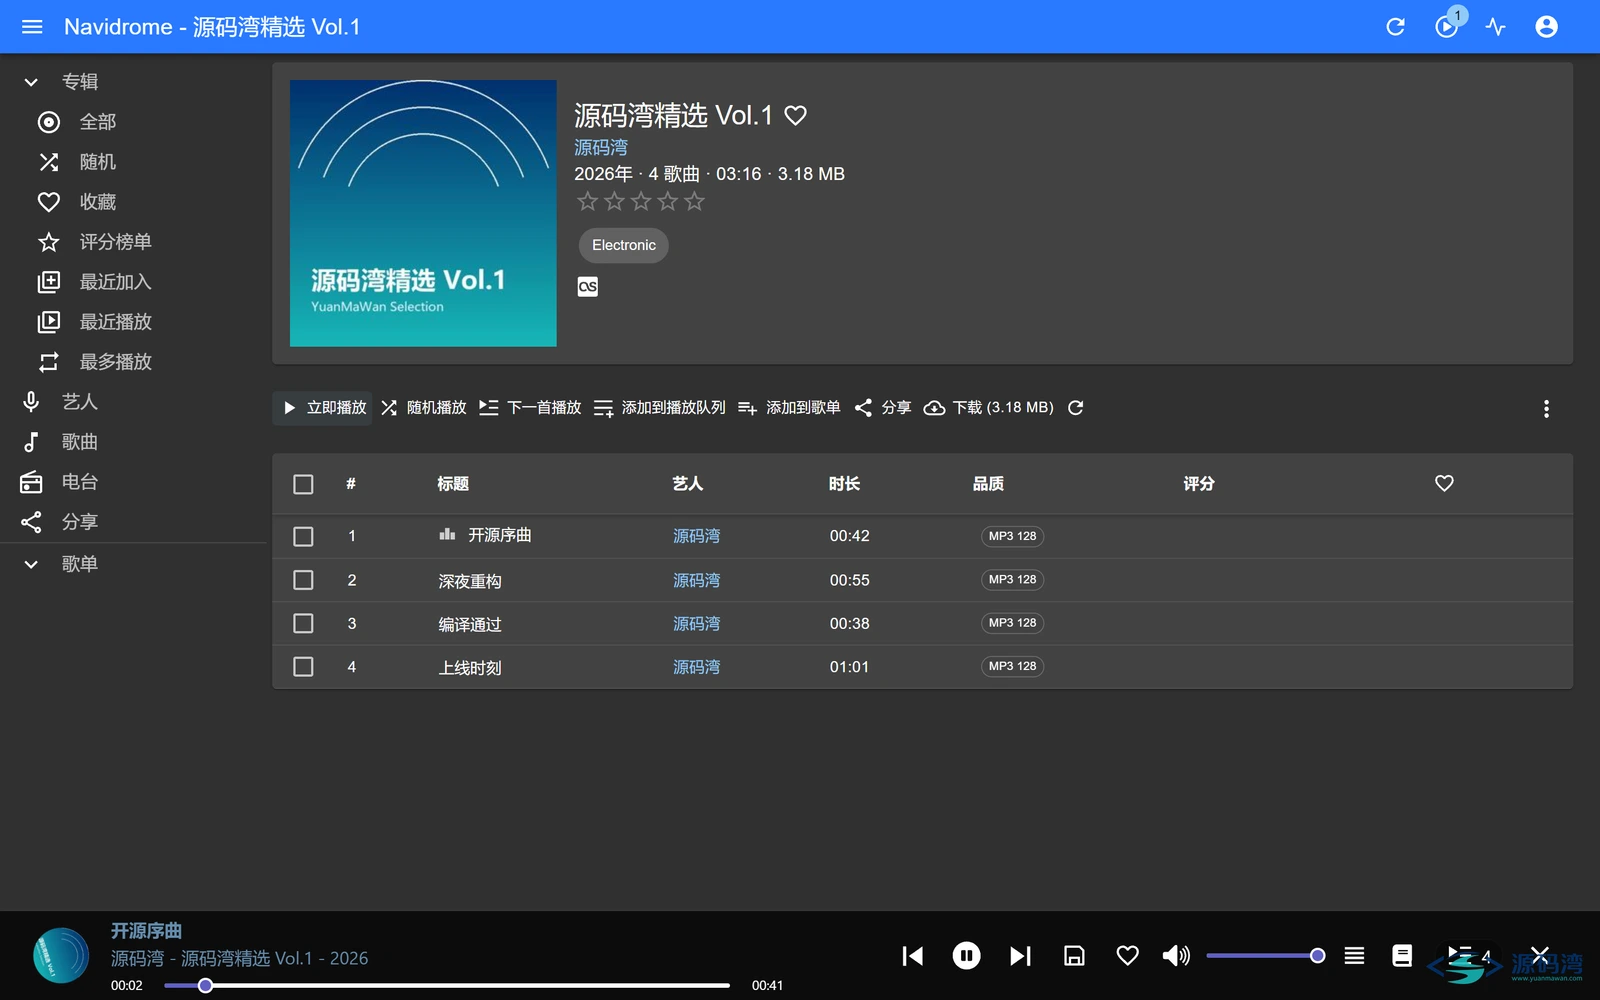Open the hamburger menu in the header
This screenshot has height=1000, width=1600.
click(32, 27)
